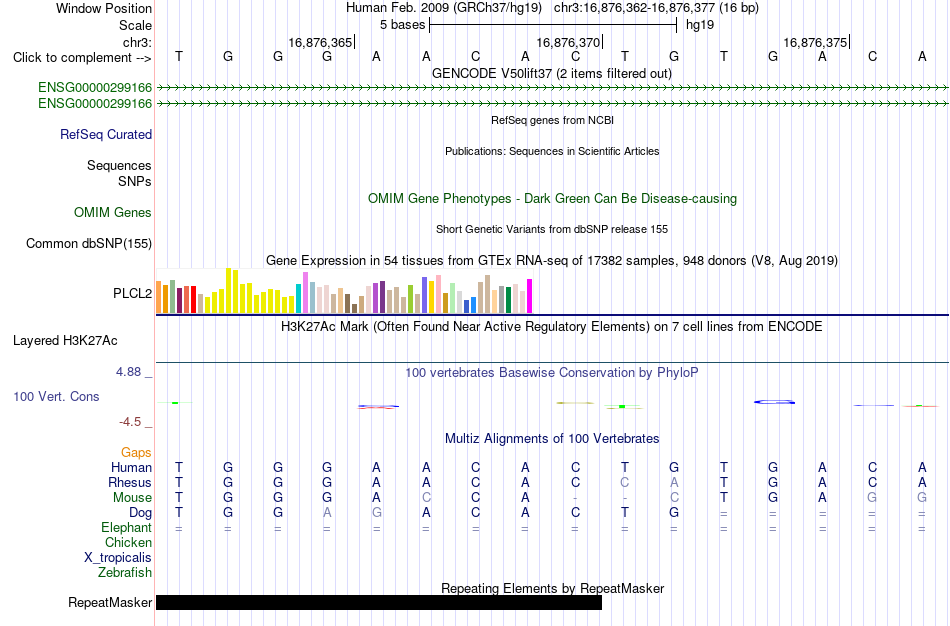Screen dimensions: 950x626
Task: Click 'Multiz Alignments of 100 Vertebrates' title
Action: pyautogui.click(x=552, y=439)
